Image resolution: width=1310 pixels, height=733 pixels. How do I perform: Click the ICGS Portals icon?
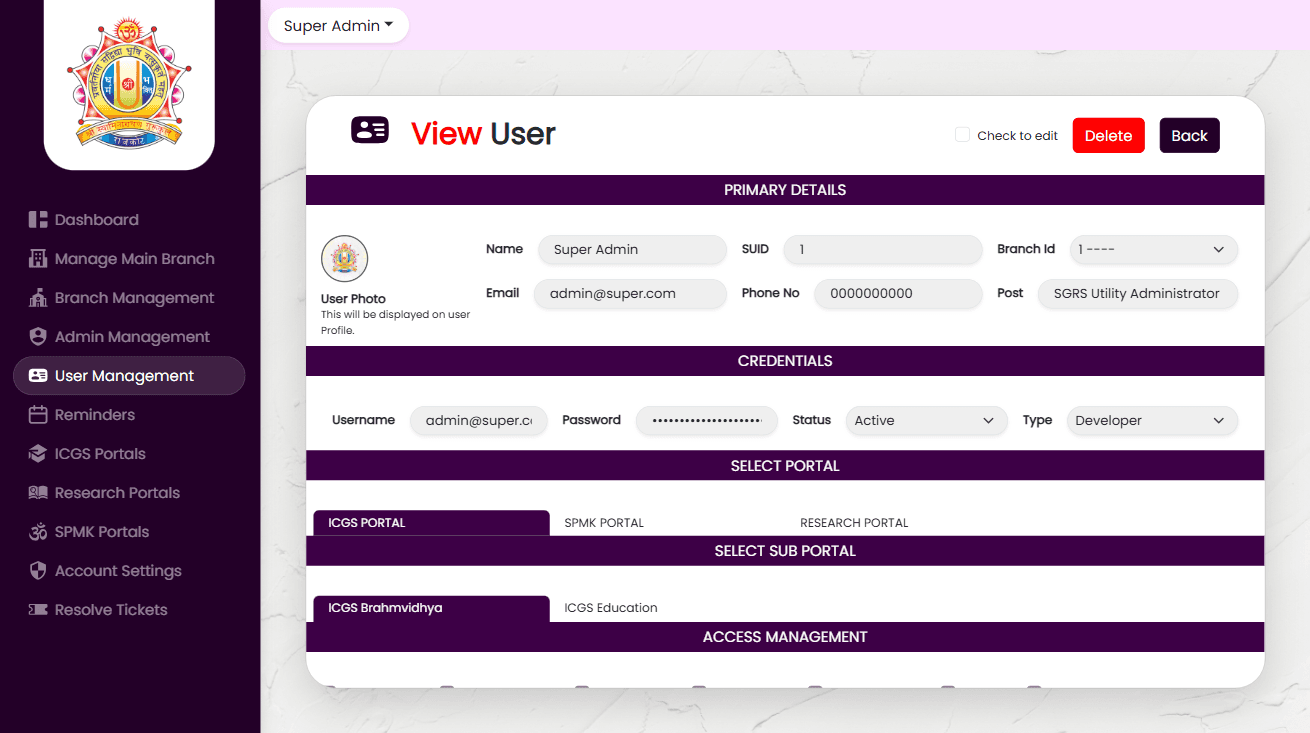click(38, 454)
